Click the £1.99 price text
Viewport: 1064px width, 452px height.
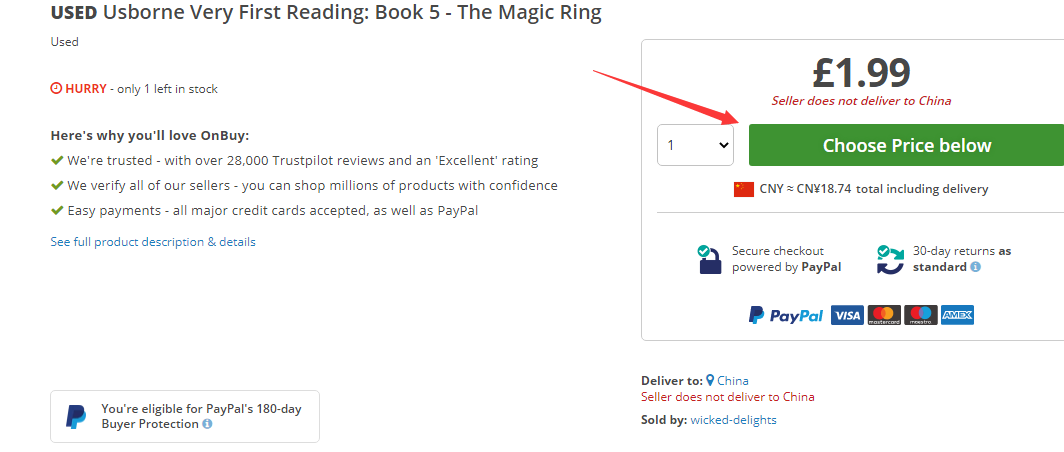coord(861,72)
